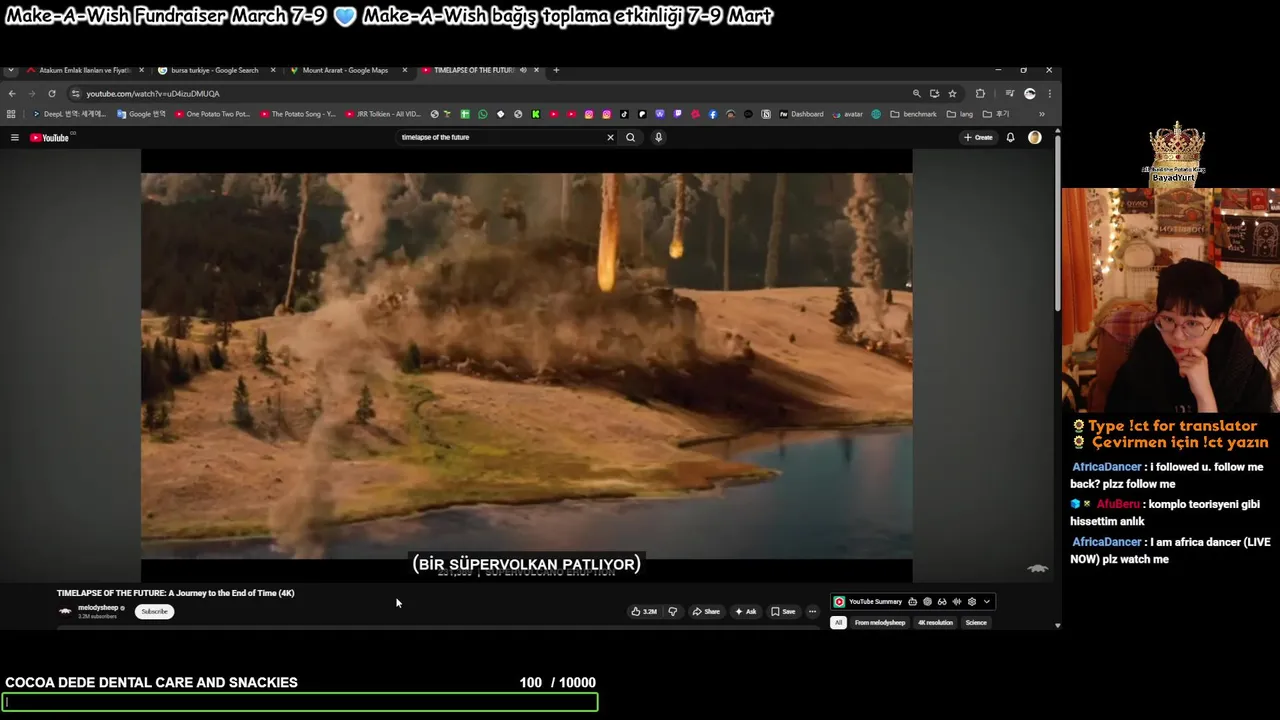
Task: Select the 4K resolution filter chip
Action: tap(936, 623)
